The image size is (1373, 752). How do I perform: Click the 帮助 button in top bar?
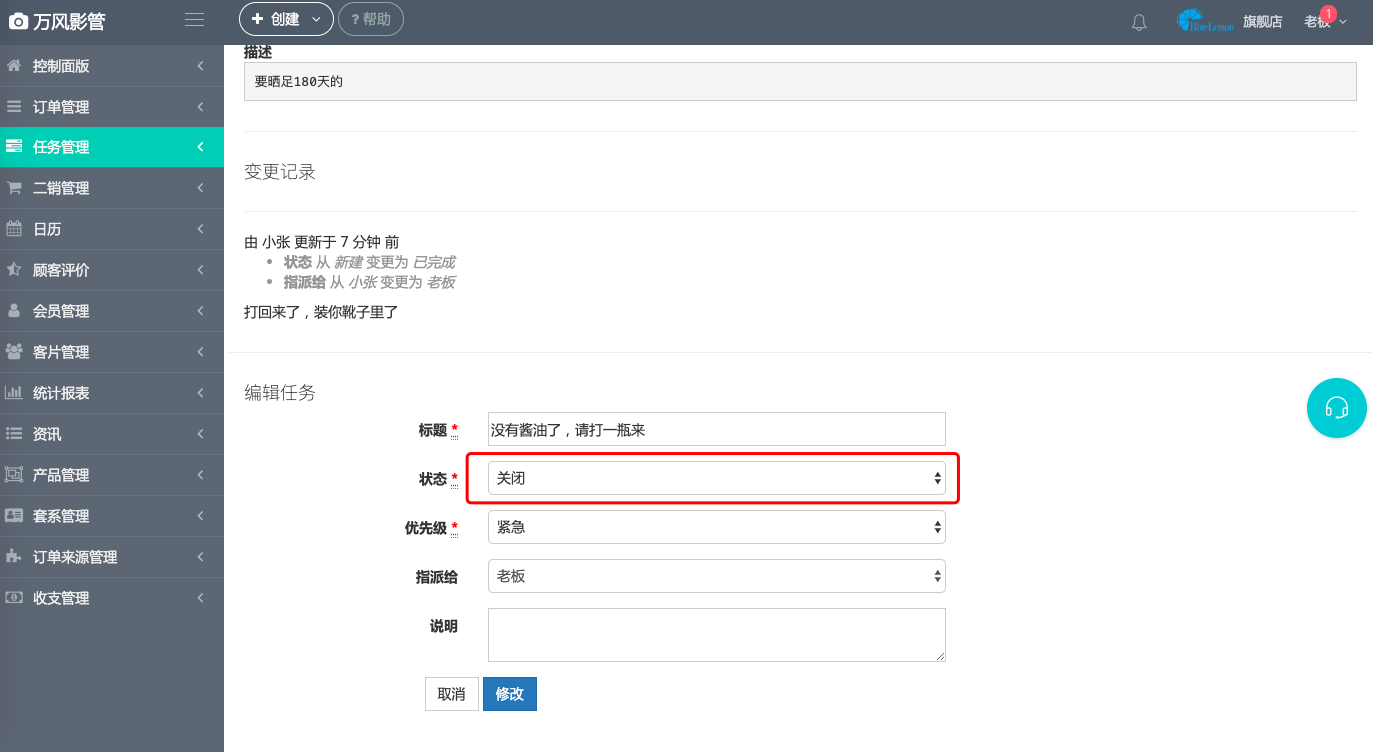[x=371, y=19]
